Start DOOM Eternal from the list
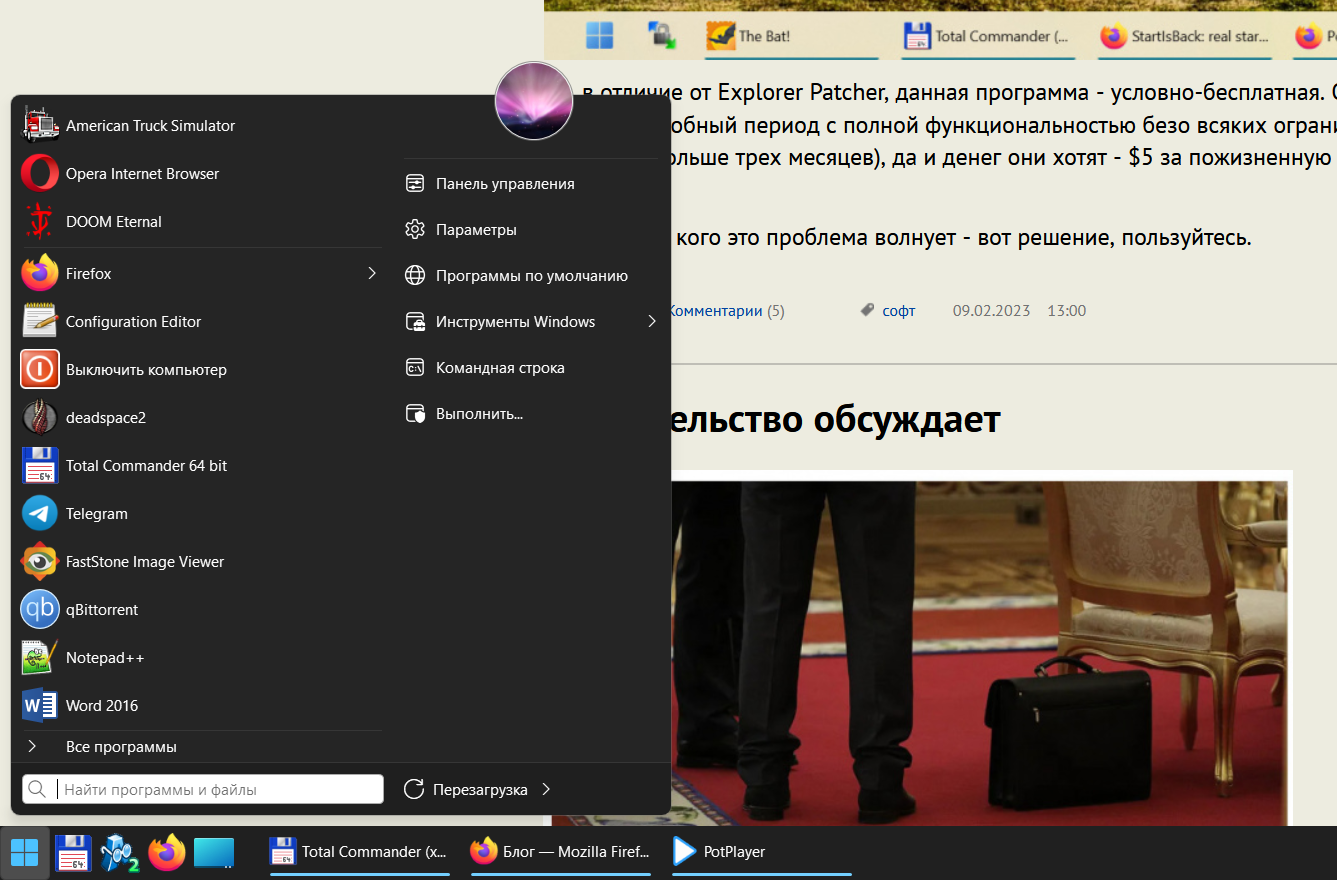Screen dimensions: 1337x880 (x=113, y=222)
